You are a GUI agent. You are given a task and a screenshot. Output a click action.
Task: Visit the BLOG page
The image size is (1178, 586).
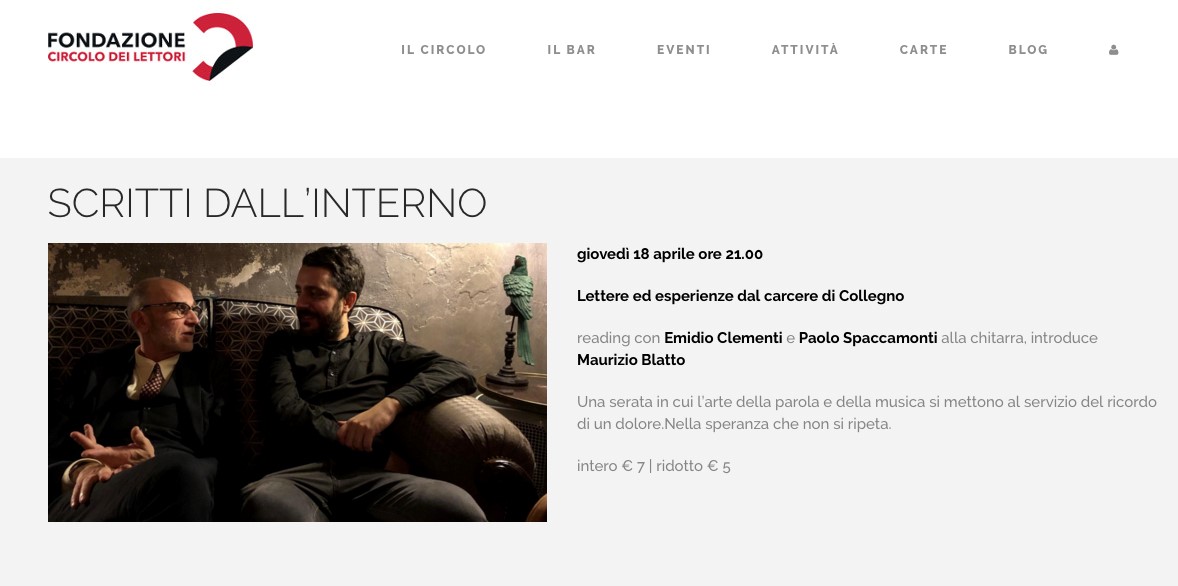1028,50
